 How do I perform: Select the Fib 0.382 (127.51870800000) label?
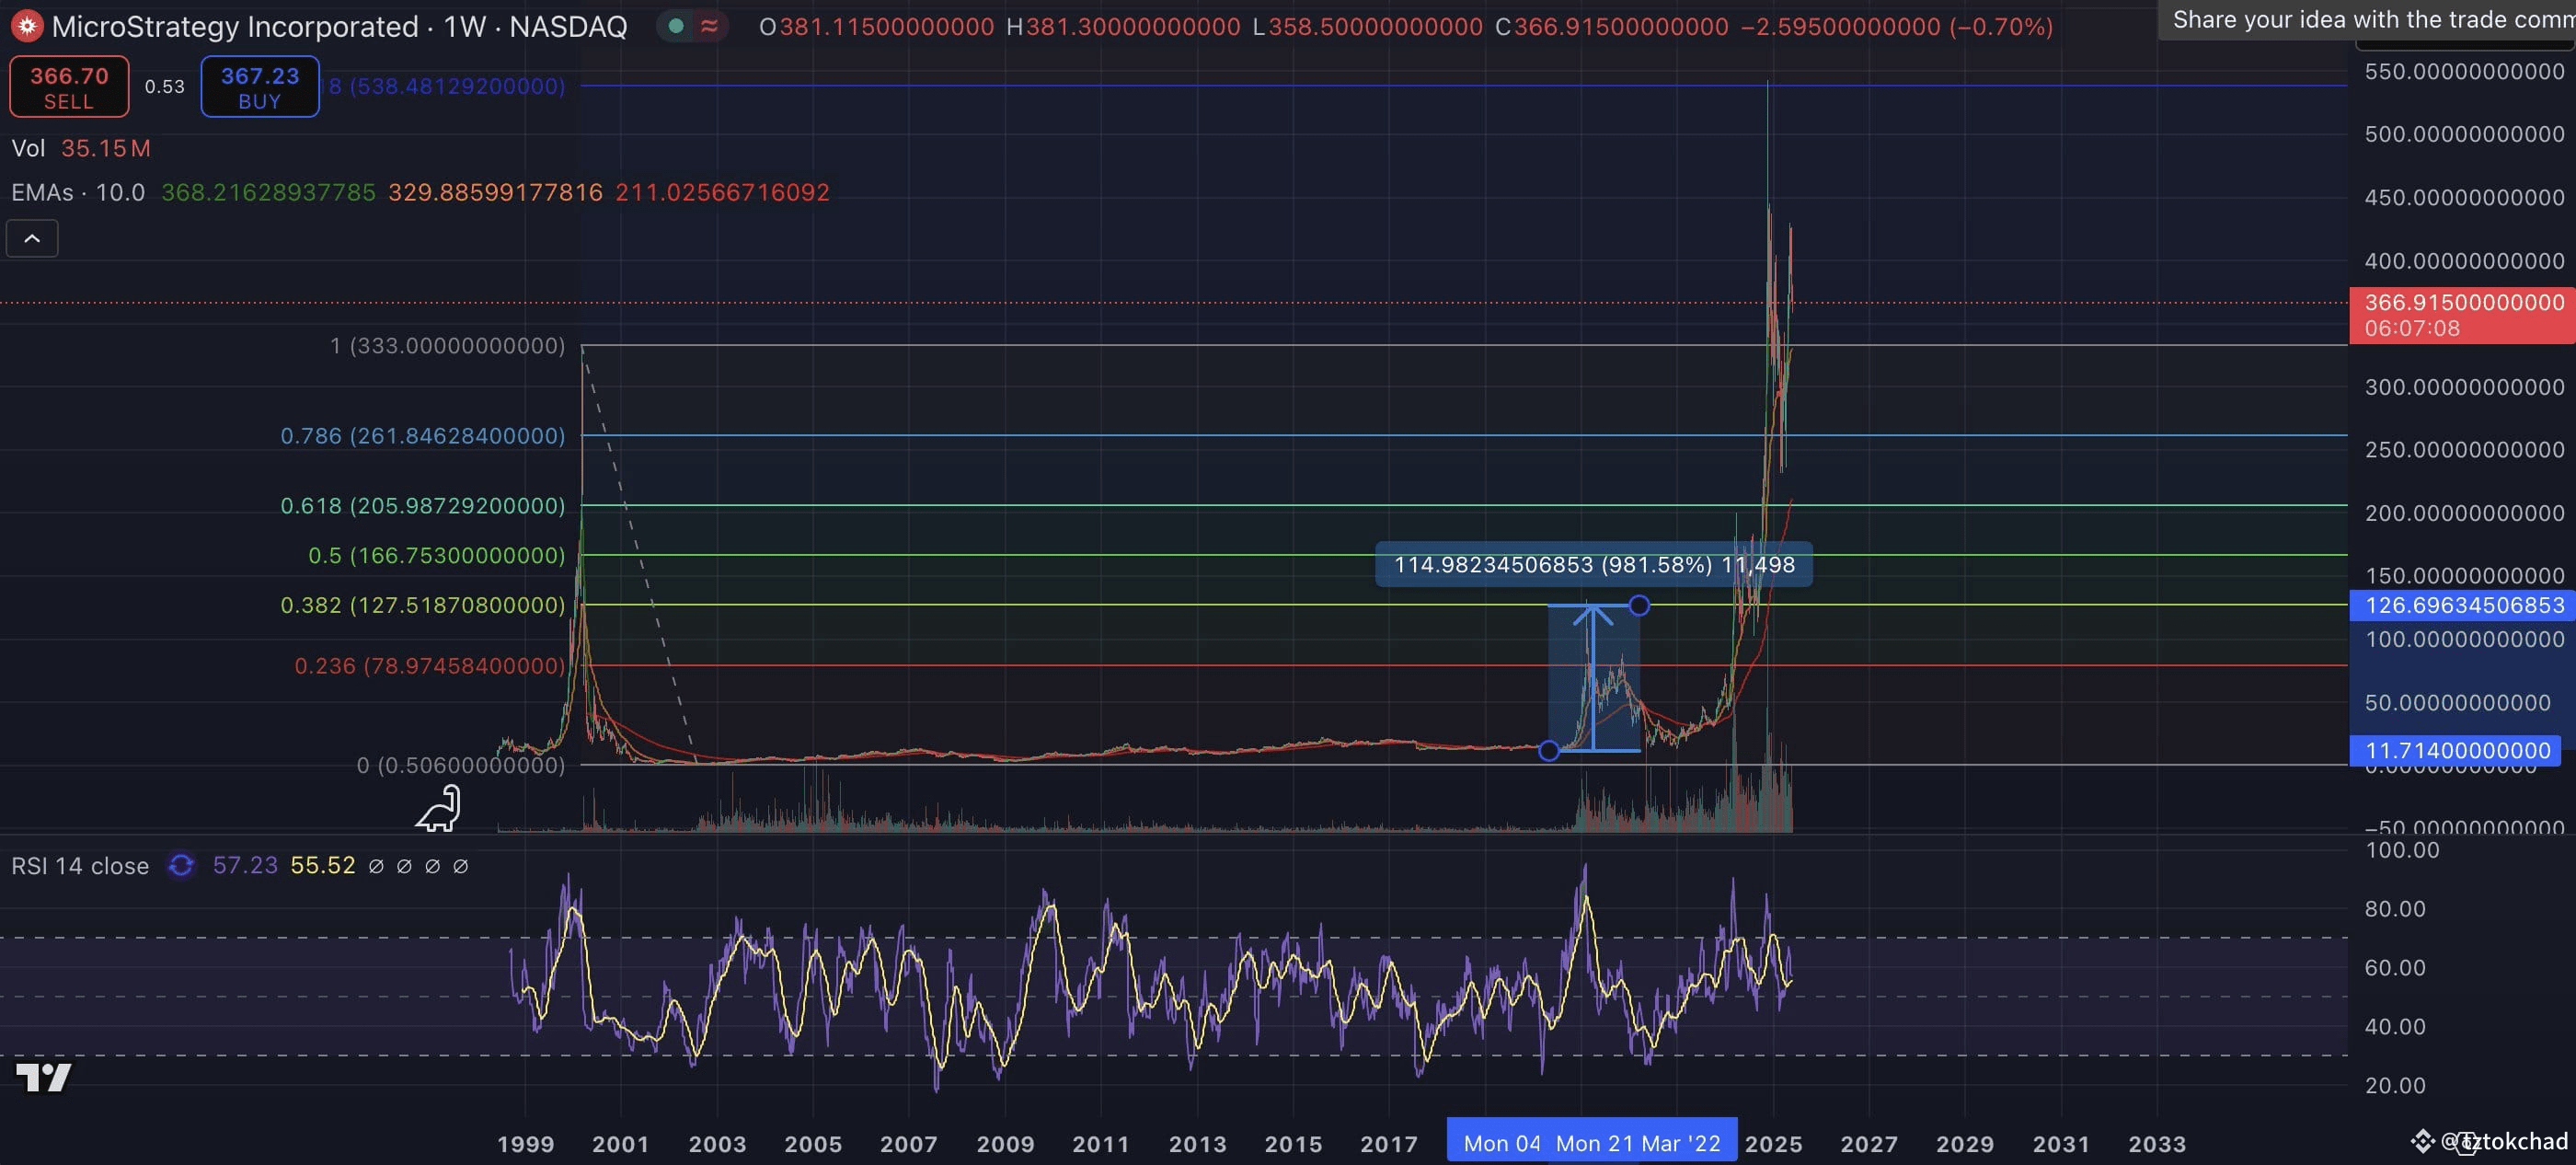[x=423, y=606]
